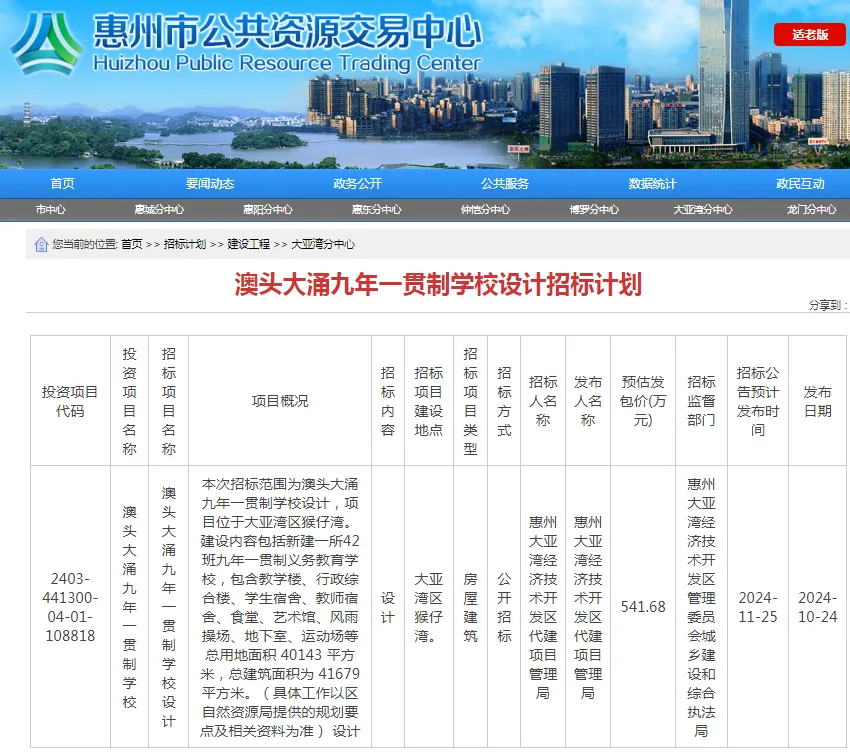Switch to 适老版 elderly-friendly mode
The width and height of the screenshot is (850, 752).
click(809, 34)
